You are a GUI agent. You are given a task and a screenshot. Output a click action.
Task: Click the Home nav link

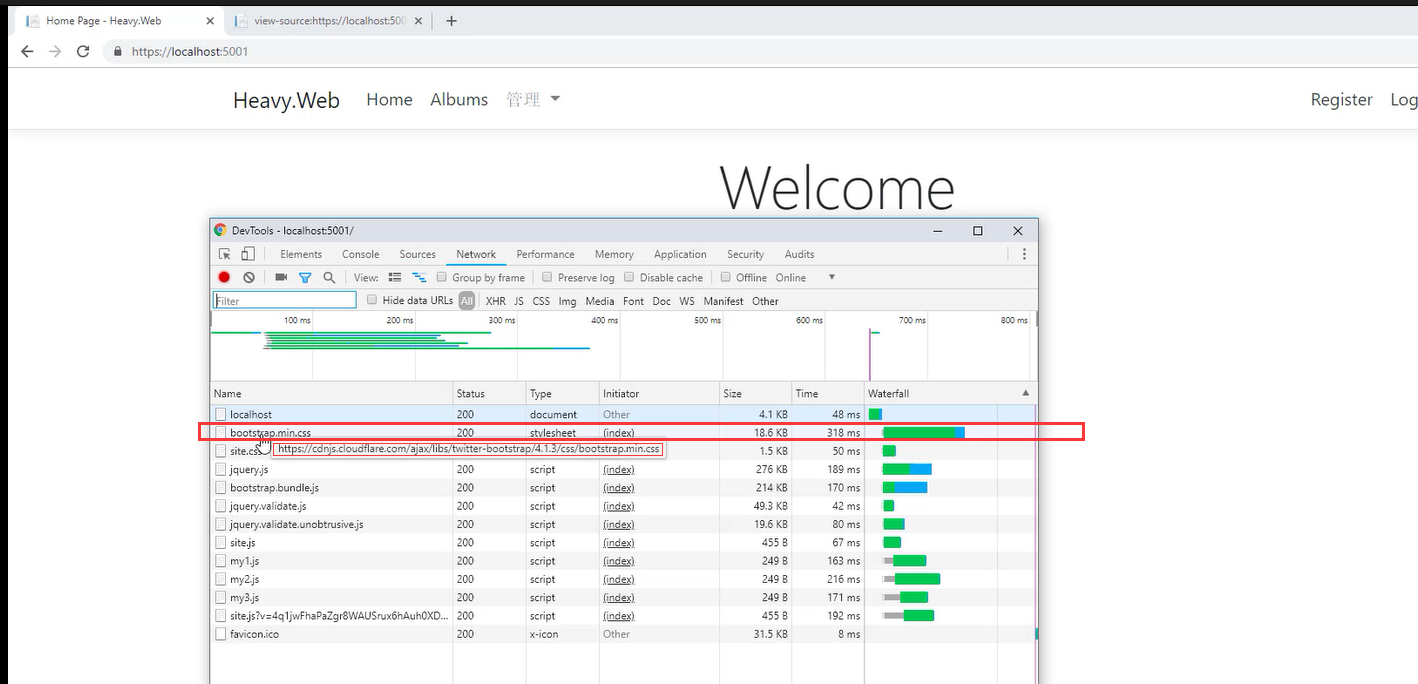click(389, 99)
